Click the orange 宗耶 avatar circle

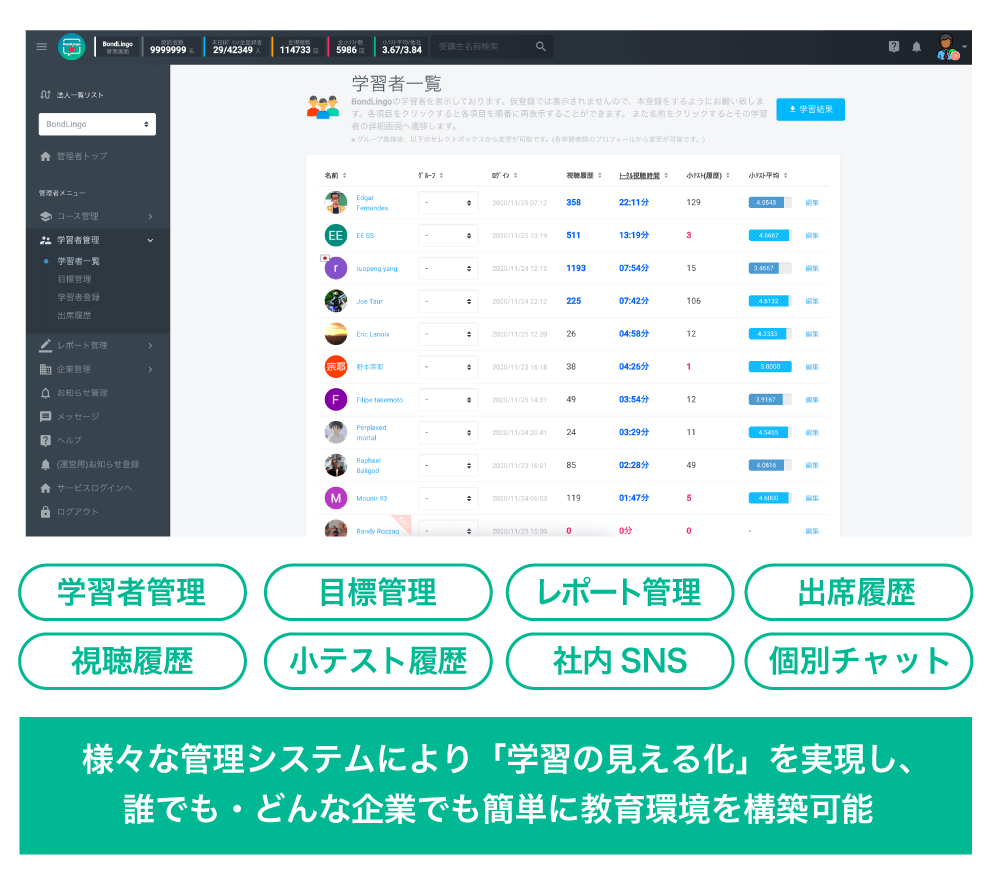336,367
